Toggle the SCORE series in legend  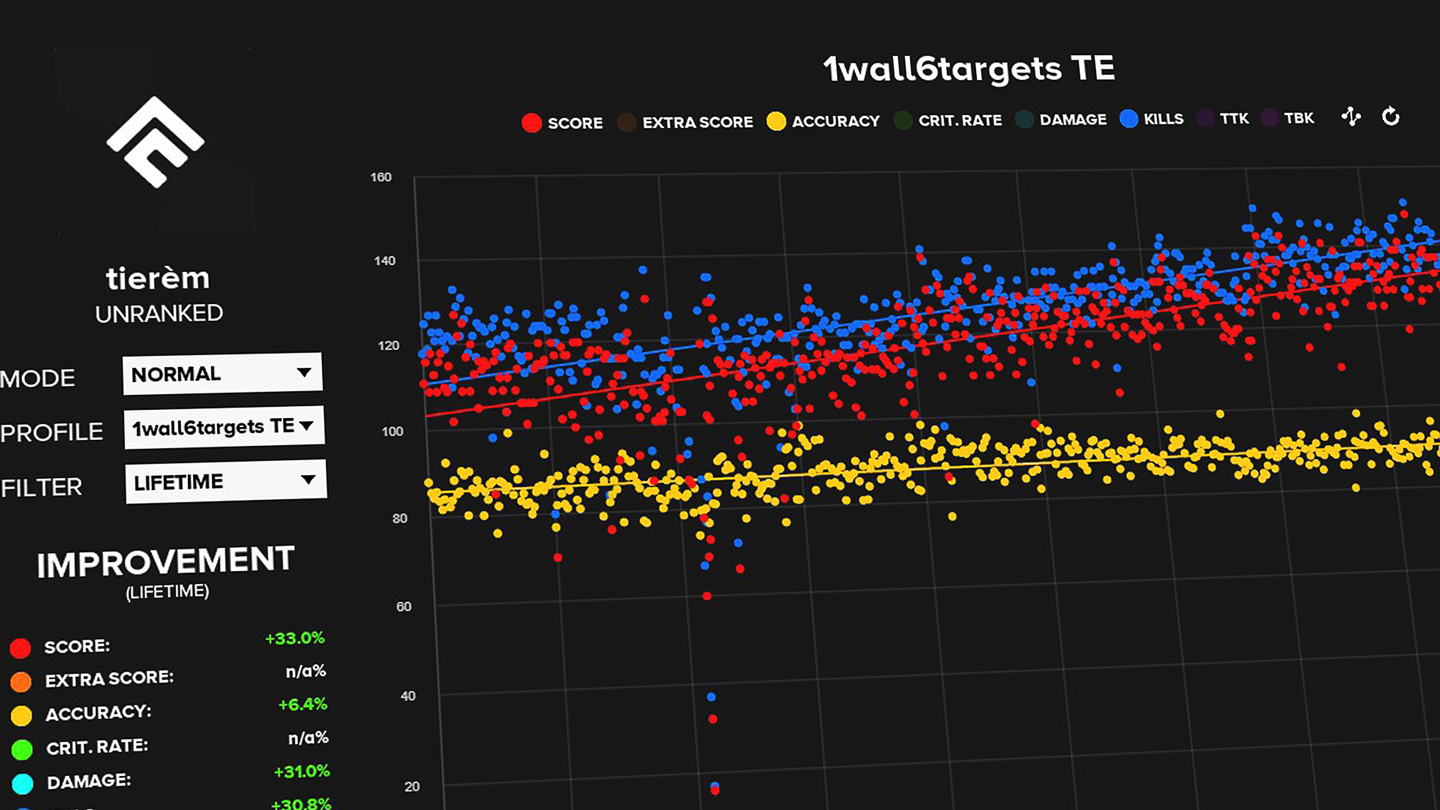pos(562,122)
